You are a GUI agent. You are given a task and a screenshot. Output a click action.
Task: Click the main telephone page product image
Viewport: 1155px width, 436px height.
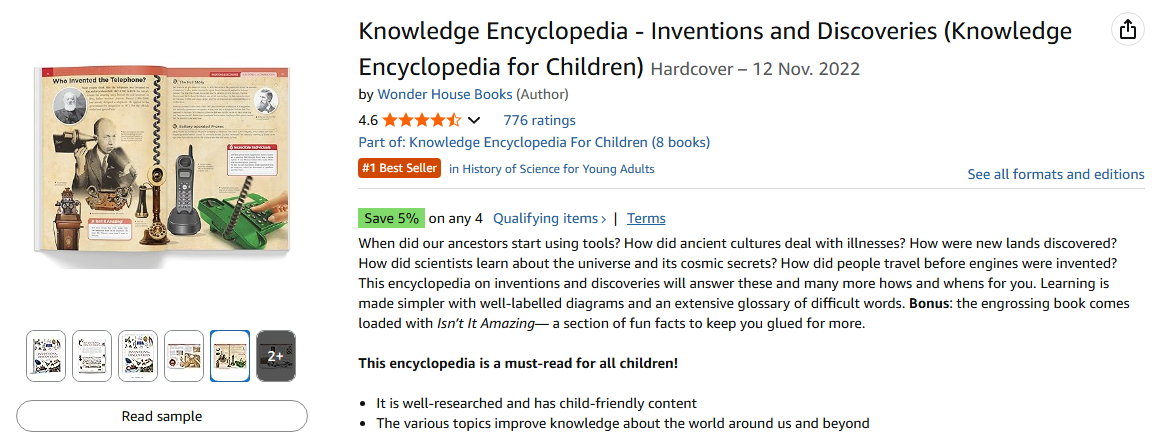click(x=161, y=161)
